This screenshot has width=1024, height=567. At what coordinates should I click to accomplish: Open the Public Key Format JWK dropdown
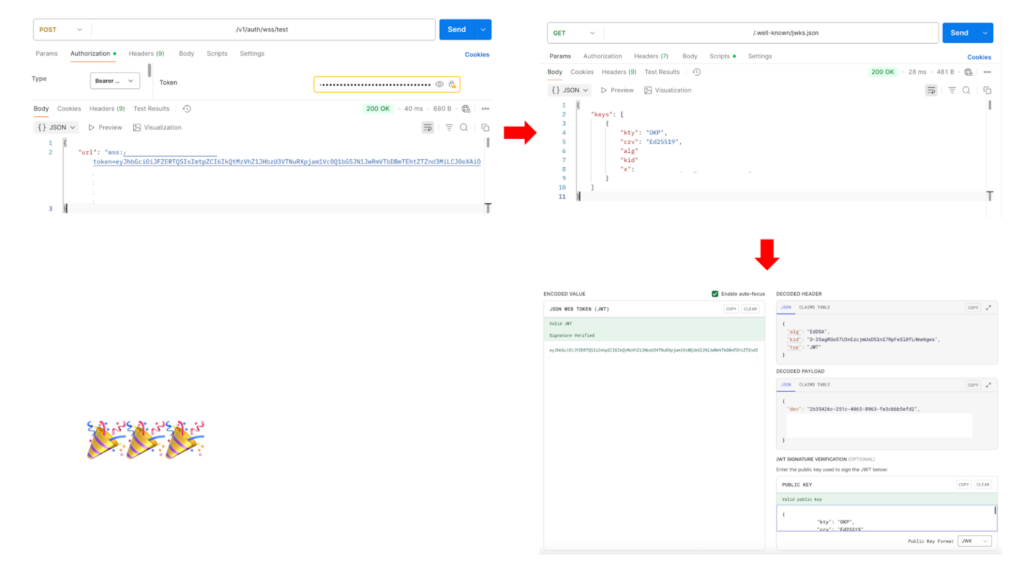click(974, 541)
